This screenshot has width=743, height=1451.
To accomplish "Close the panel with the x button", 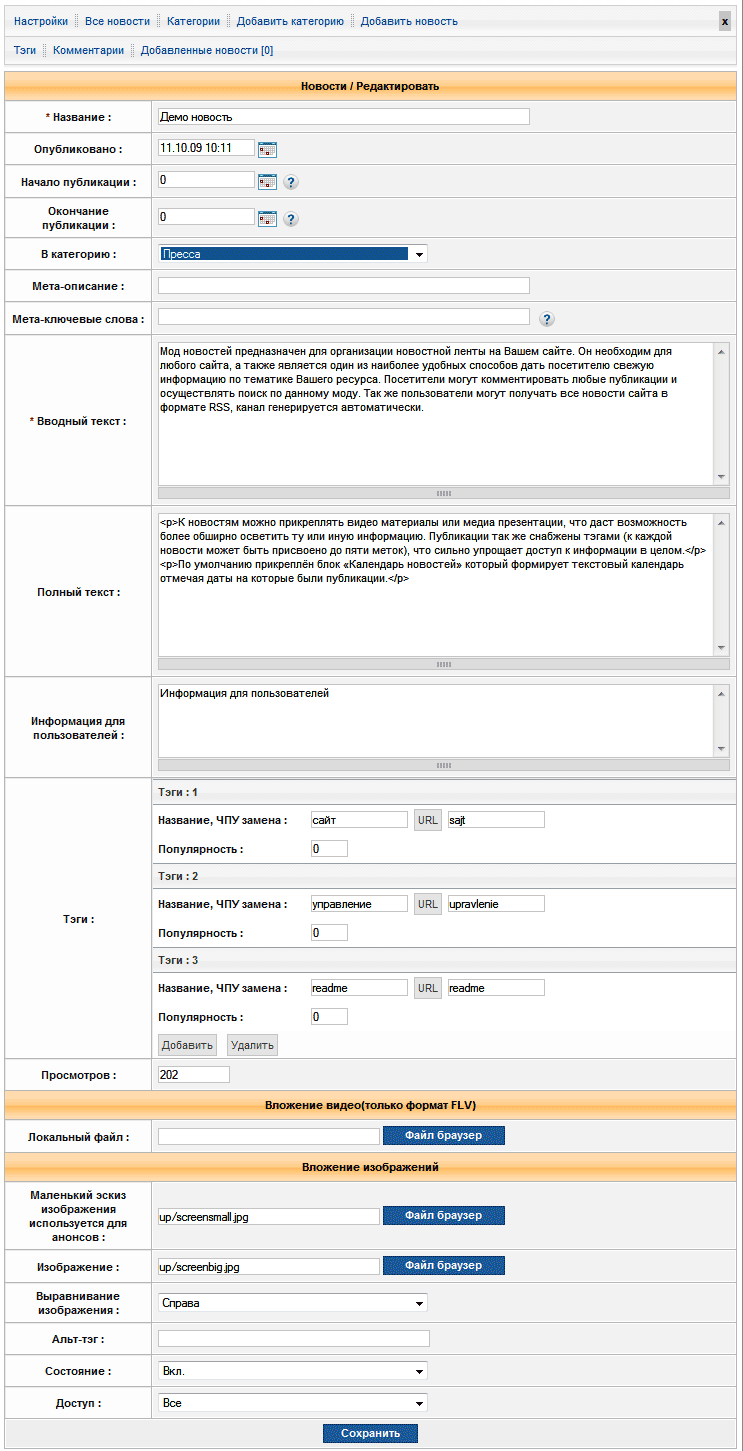I will click(x=725, y=21).
